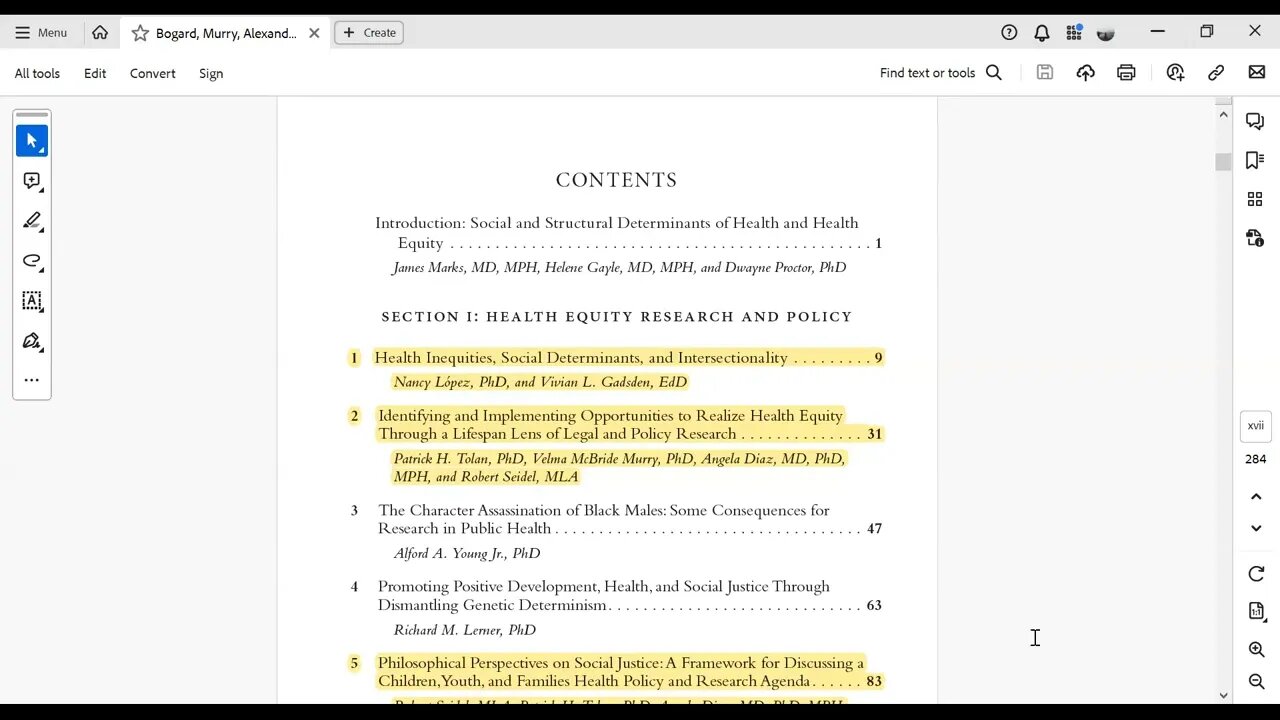Click author line Alford A. Young Jr., PhD

[x=467, y=553]
